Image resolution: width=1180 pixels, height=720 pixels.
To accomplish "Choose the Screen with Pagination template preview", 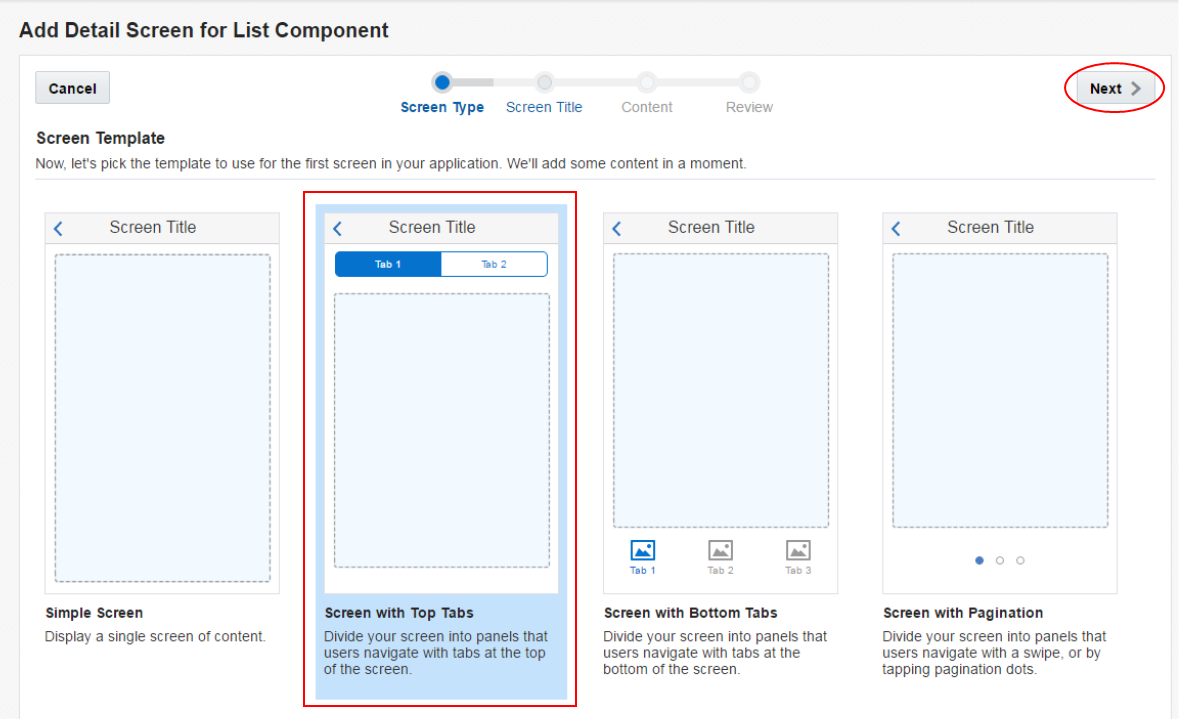I will [x=999, y=403].
